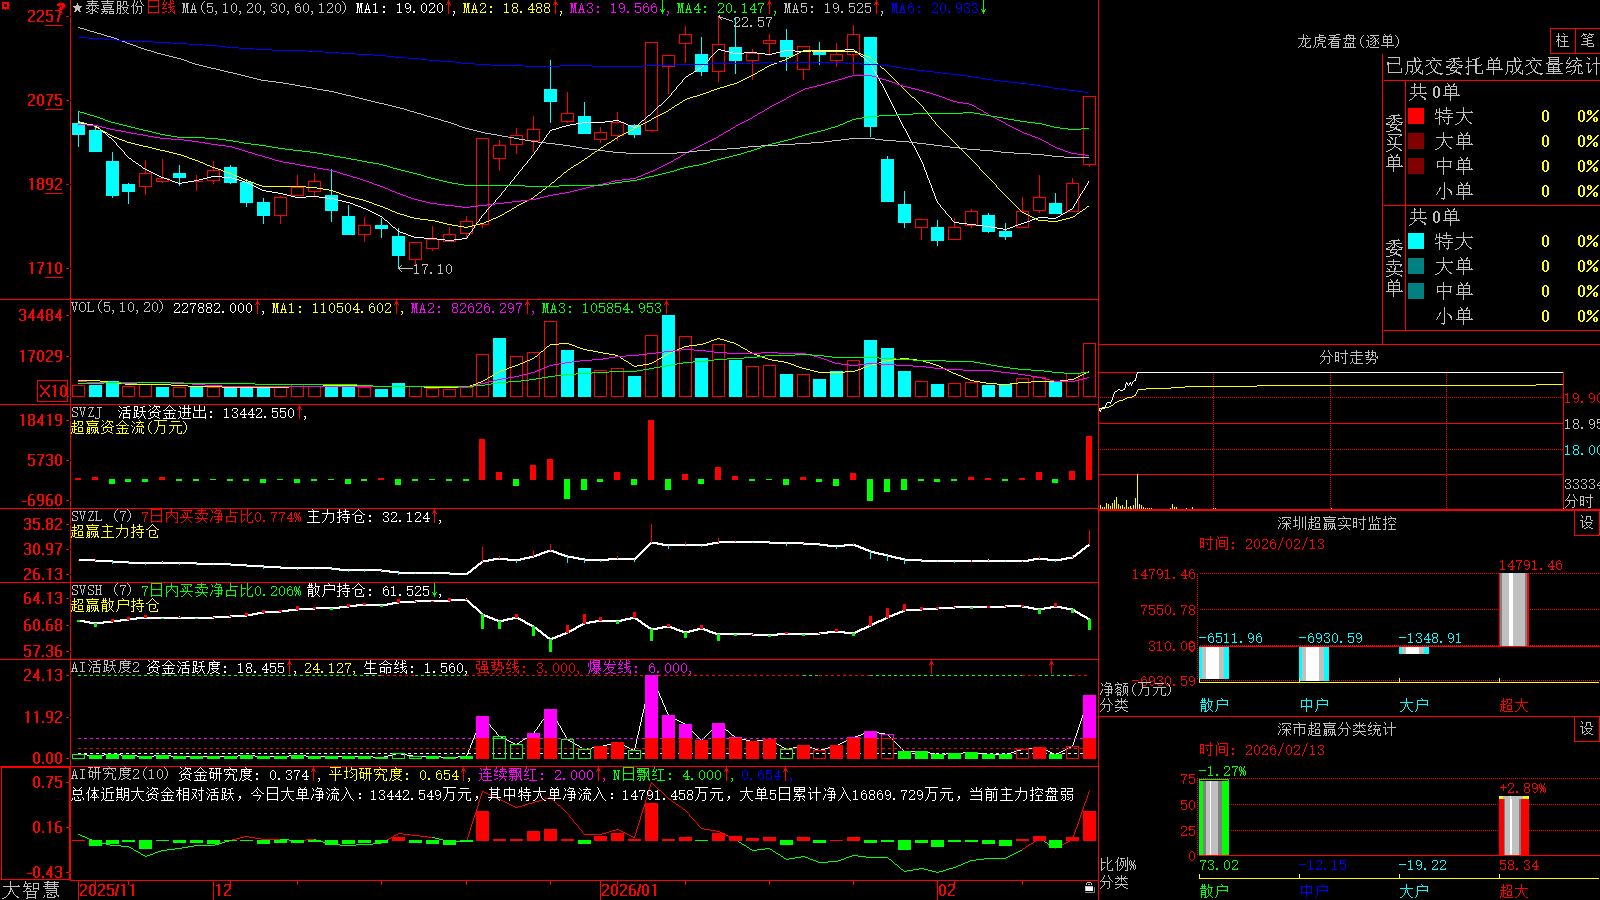The width and height of the screenshot is (1600, 900).
Task: Toggle the 笔 tick view button
Action: (x=1588, y=41)
